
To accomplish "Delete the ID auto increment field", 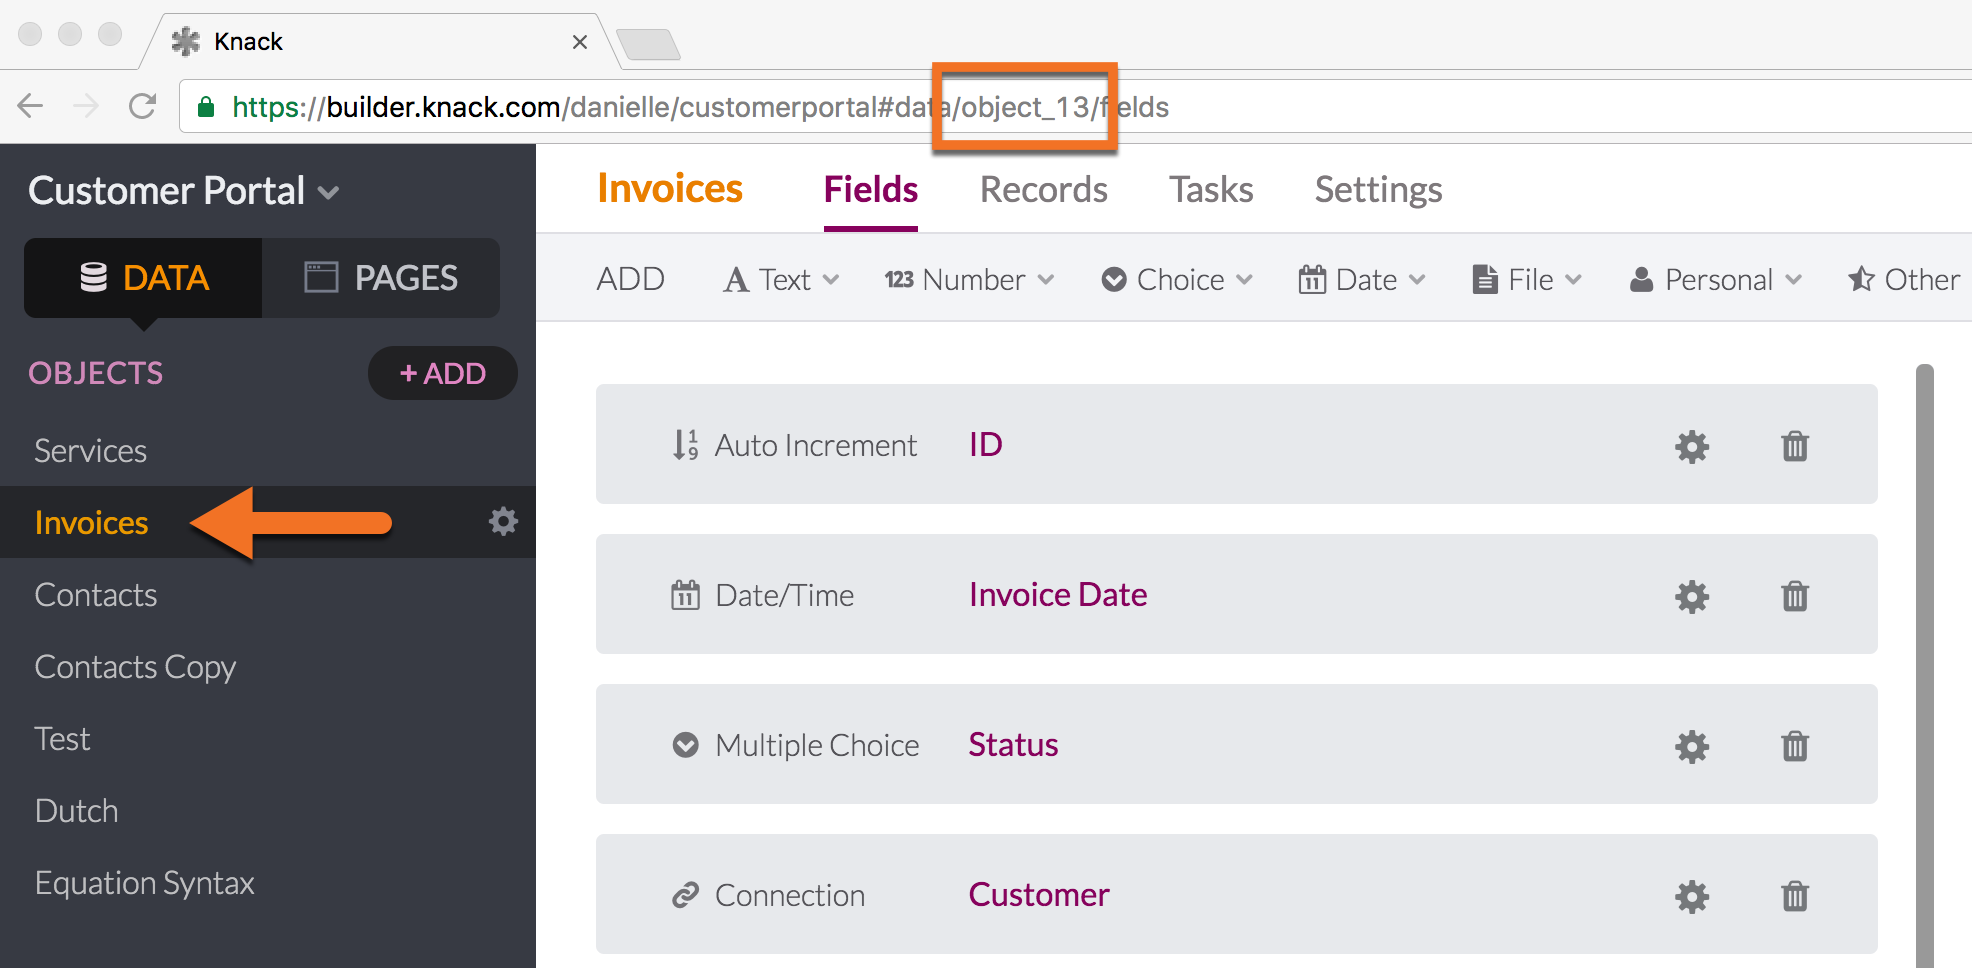I will tap(1794, 446).
